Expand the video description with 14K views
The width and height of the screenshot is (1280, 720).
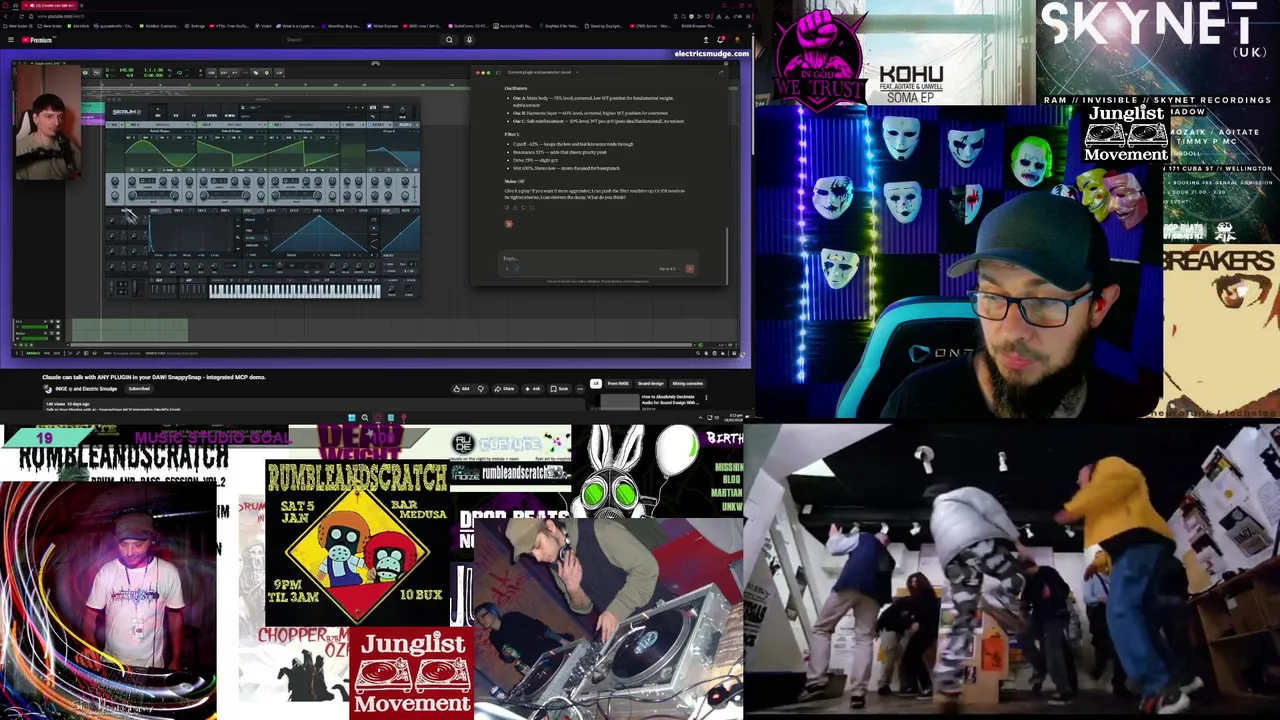point(314,405)
